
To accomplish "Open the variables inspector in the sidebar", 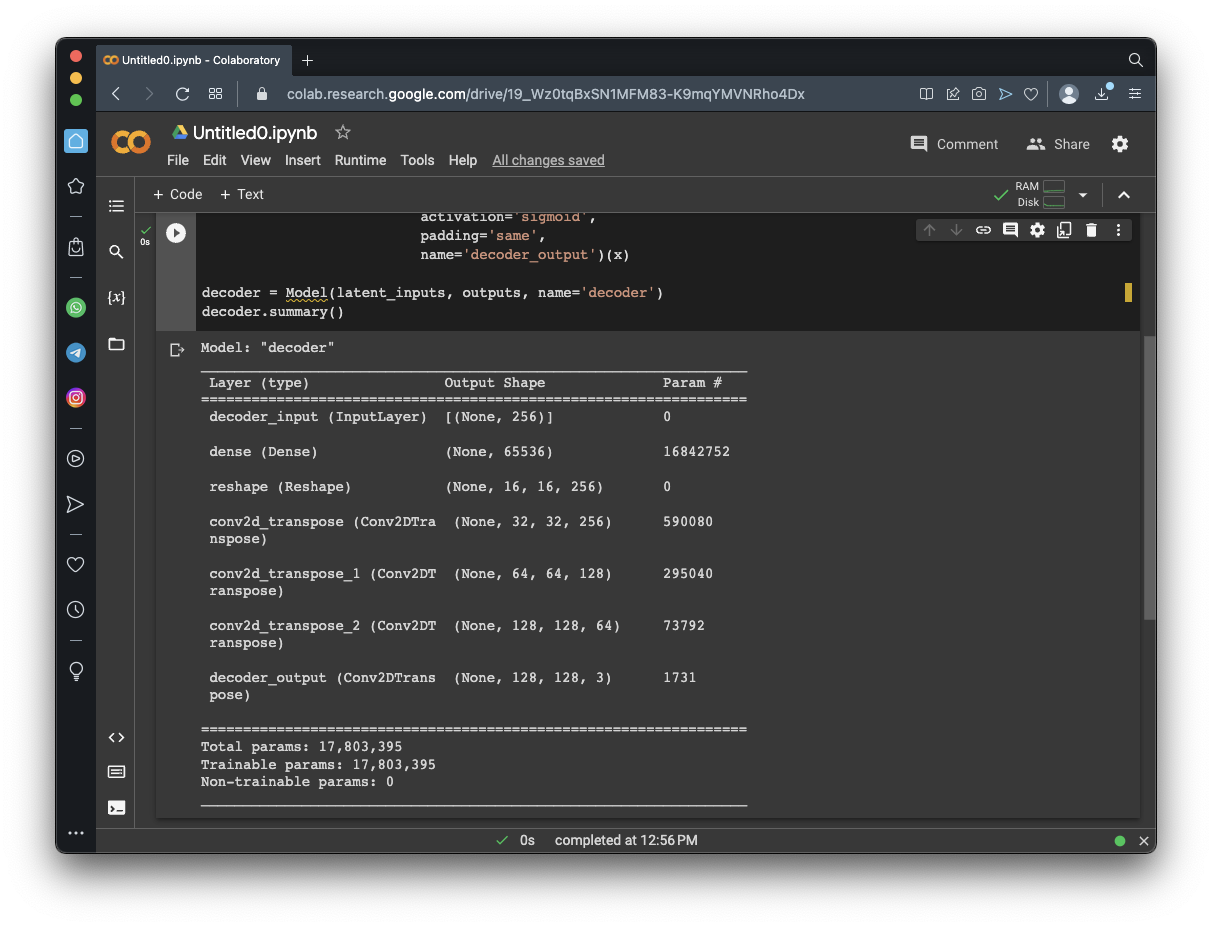I will 116,298.
